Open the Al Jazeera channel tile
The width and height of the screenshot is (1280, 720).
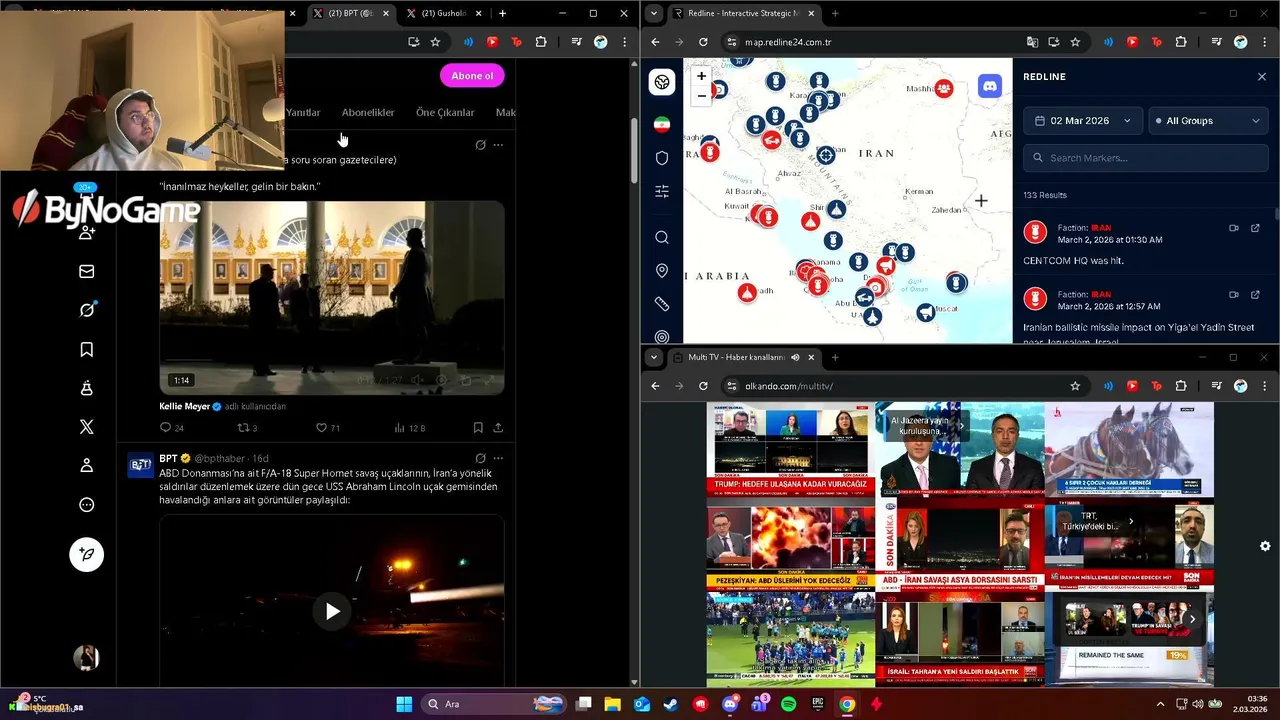point(959,450)
